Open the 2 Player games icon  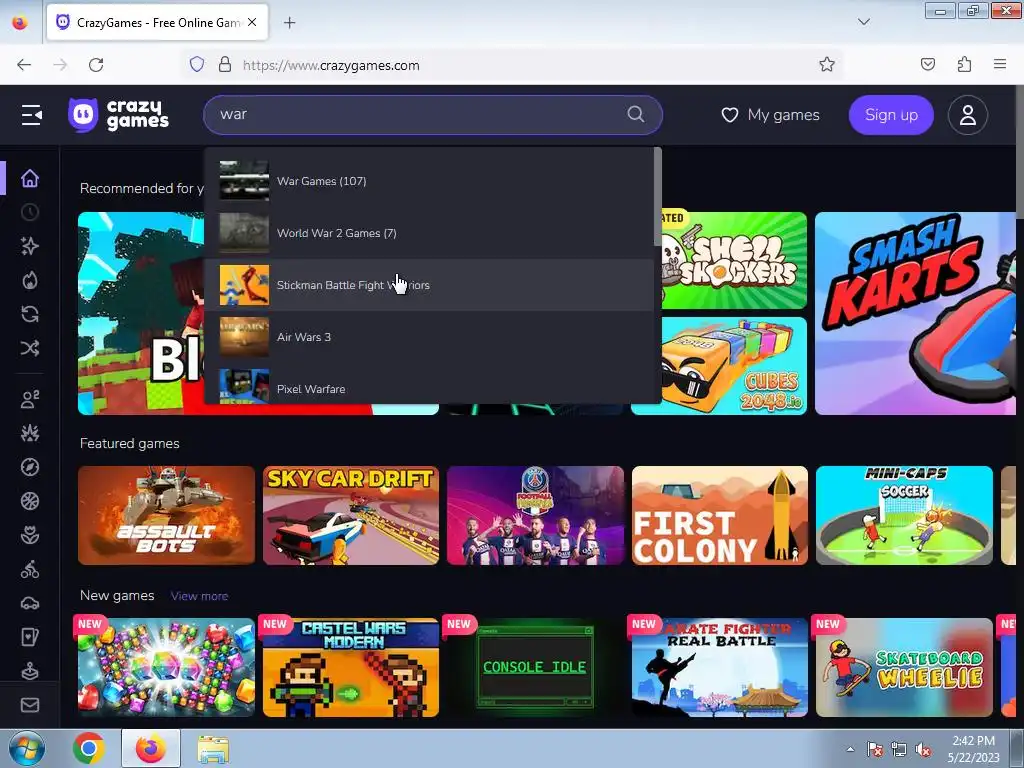(x=30, y=399)
